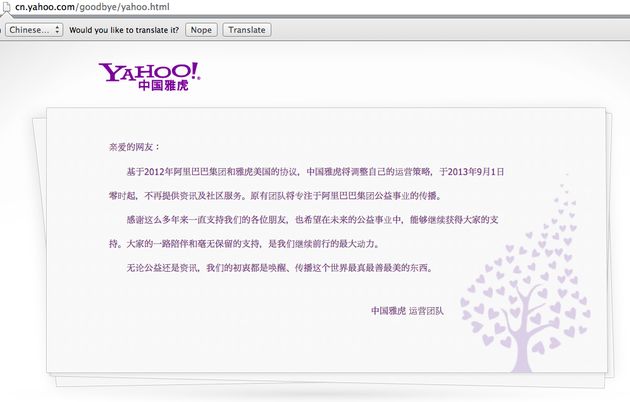This screenshot has width=630, height=402.
Task: Click the line starting 无论公益还是资讯
Action: coord(280,268)
